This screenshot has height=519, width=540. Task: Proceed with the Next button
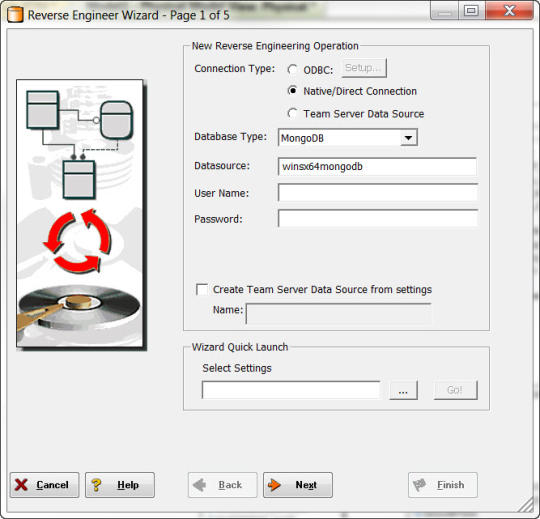[298, 485]
